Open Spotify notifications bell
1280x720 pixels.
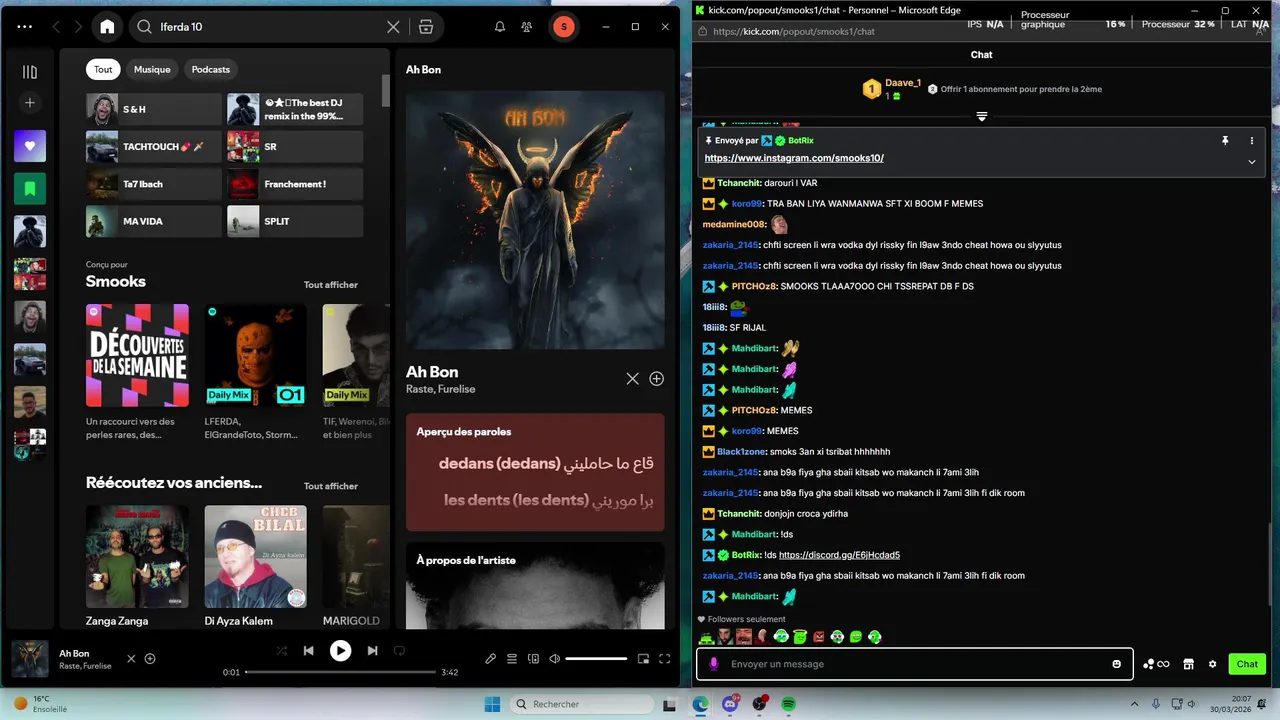500,27
